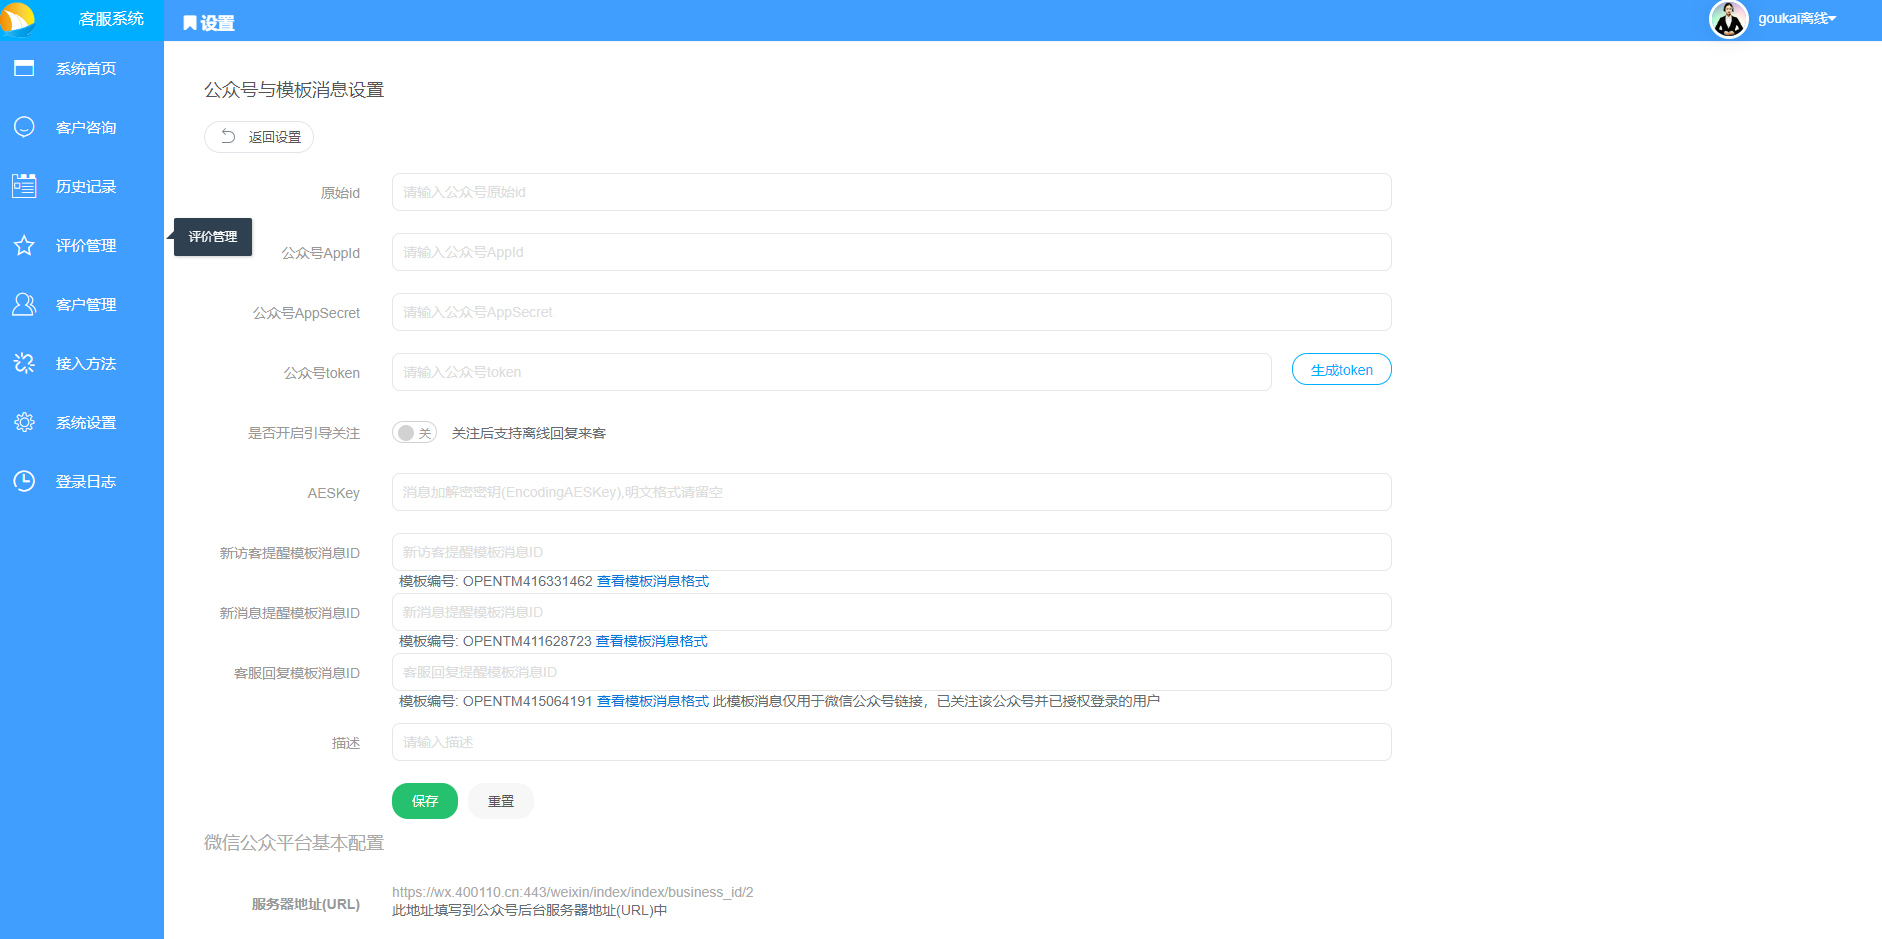Click the access method plug icon

point(24,363)
